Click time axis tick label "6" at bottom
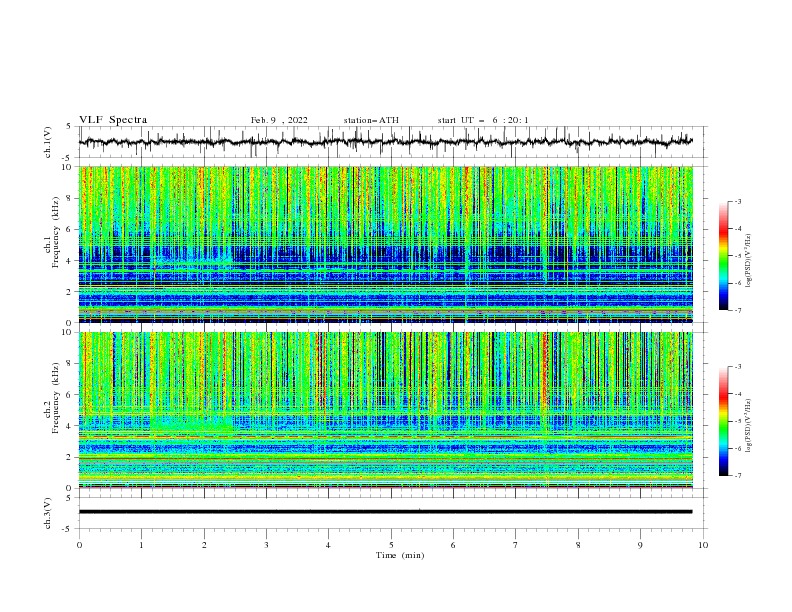The height and width of the screenshot is (612, 792). pyautogui.click(x=453, y=545)
